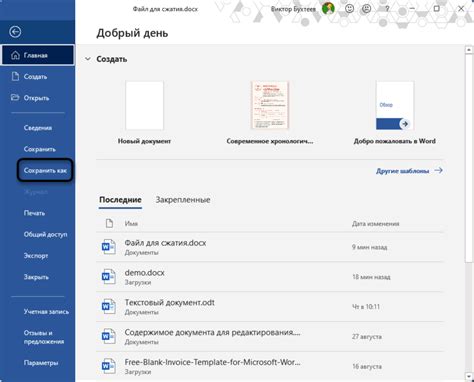Click the smiley face feedback icon
The width and height of the screenshot is (474, 382).
(349, 9)
